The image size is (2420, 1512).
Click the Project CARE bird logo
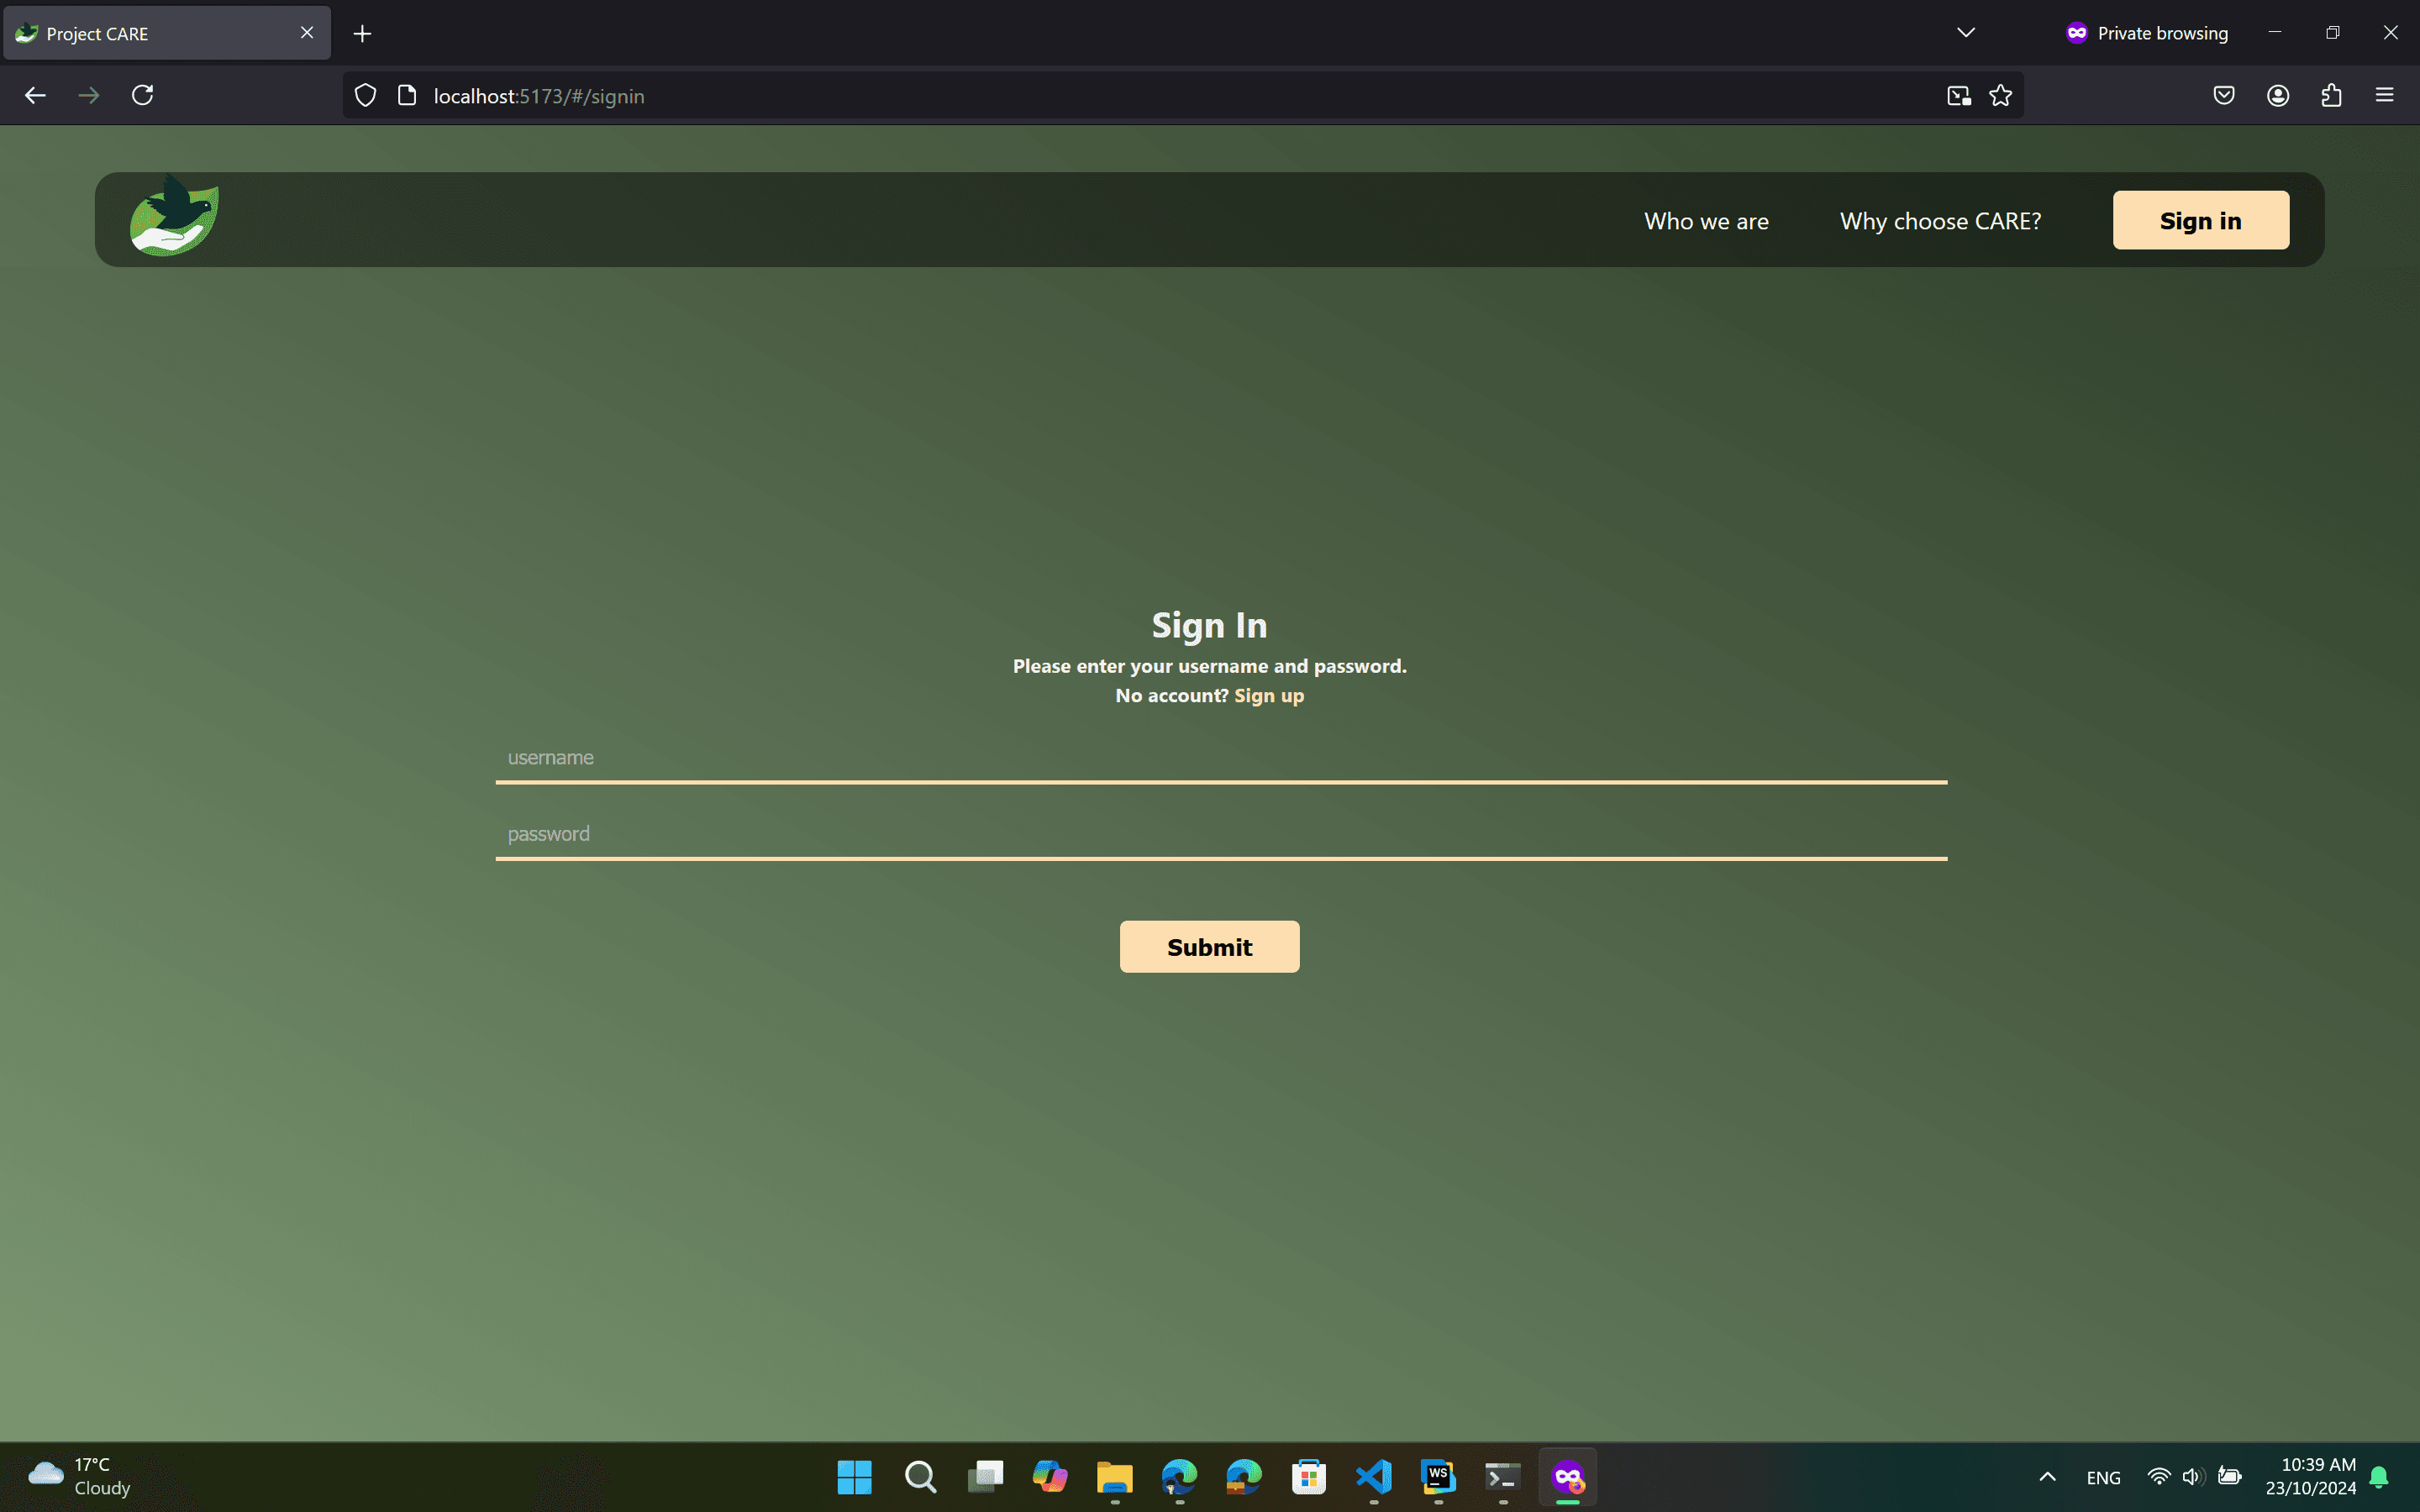174,217
